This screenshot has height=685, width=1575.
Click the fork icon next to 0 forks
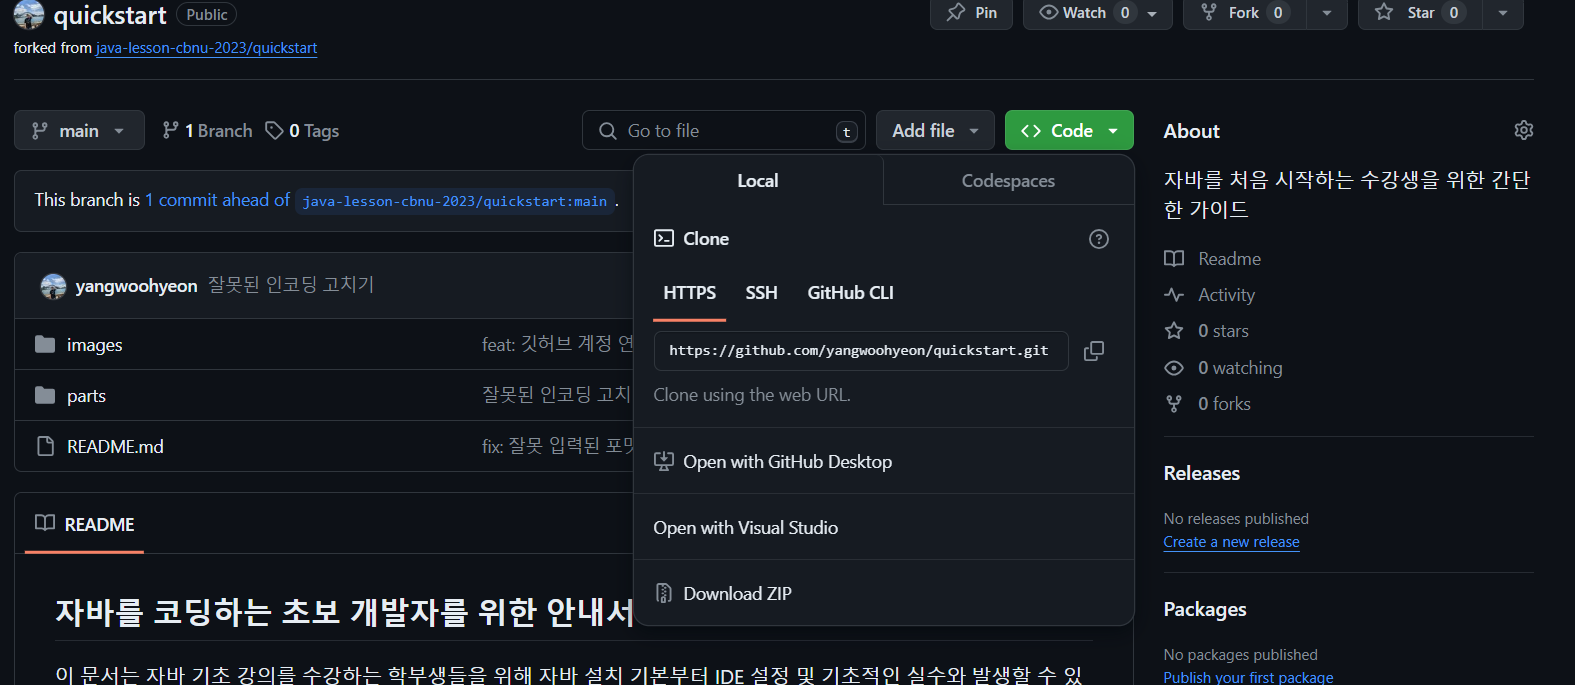pos(1174,404)
